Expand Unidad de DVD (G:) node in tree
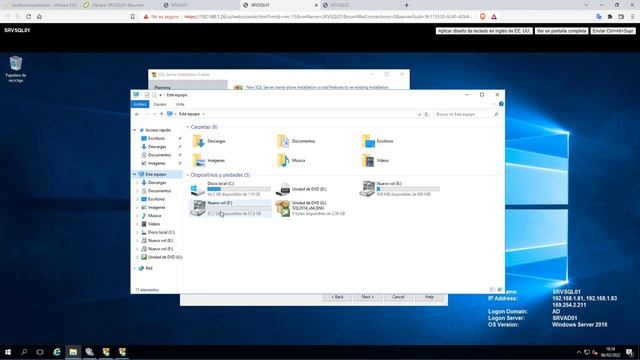Viewport: 640px width, 360px height. point(138,257)
